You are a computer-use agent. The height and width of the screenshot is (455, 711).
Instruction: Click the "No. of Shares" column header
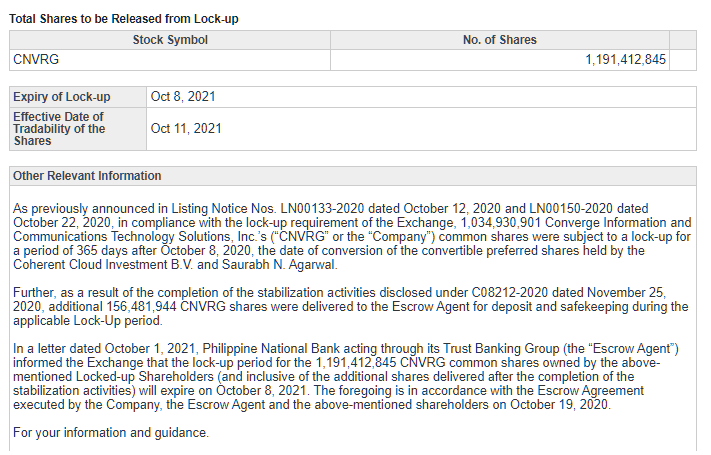[x=500, y=40]
